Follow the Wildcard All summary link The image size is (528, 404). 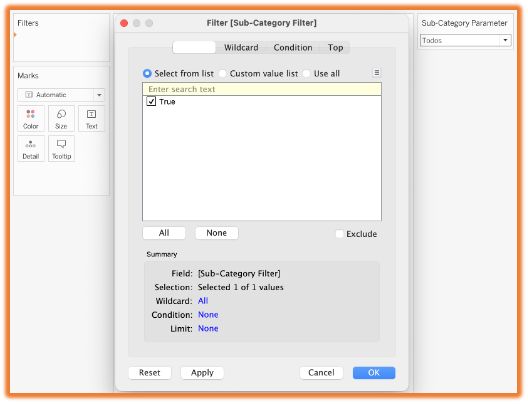coord(203,301)
